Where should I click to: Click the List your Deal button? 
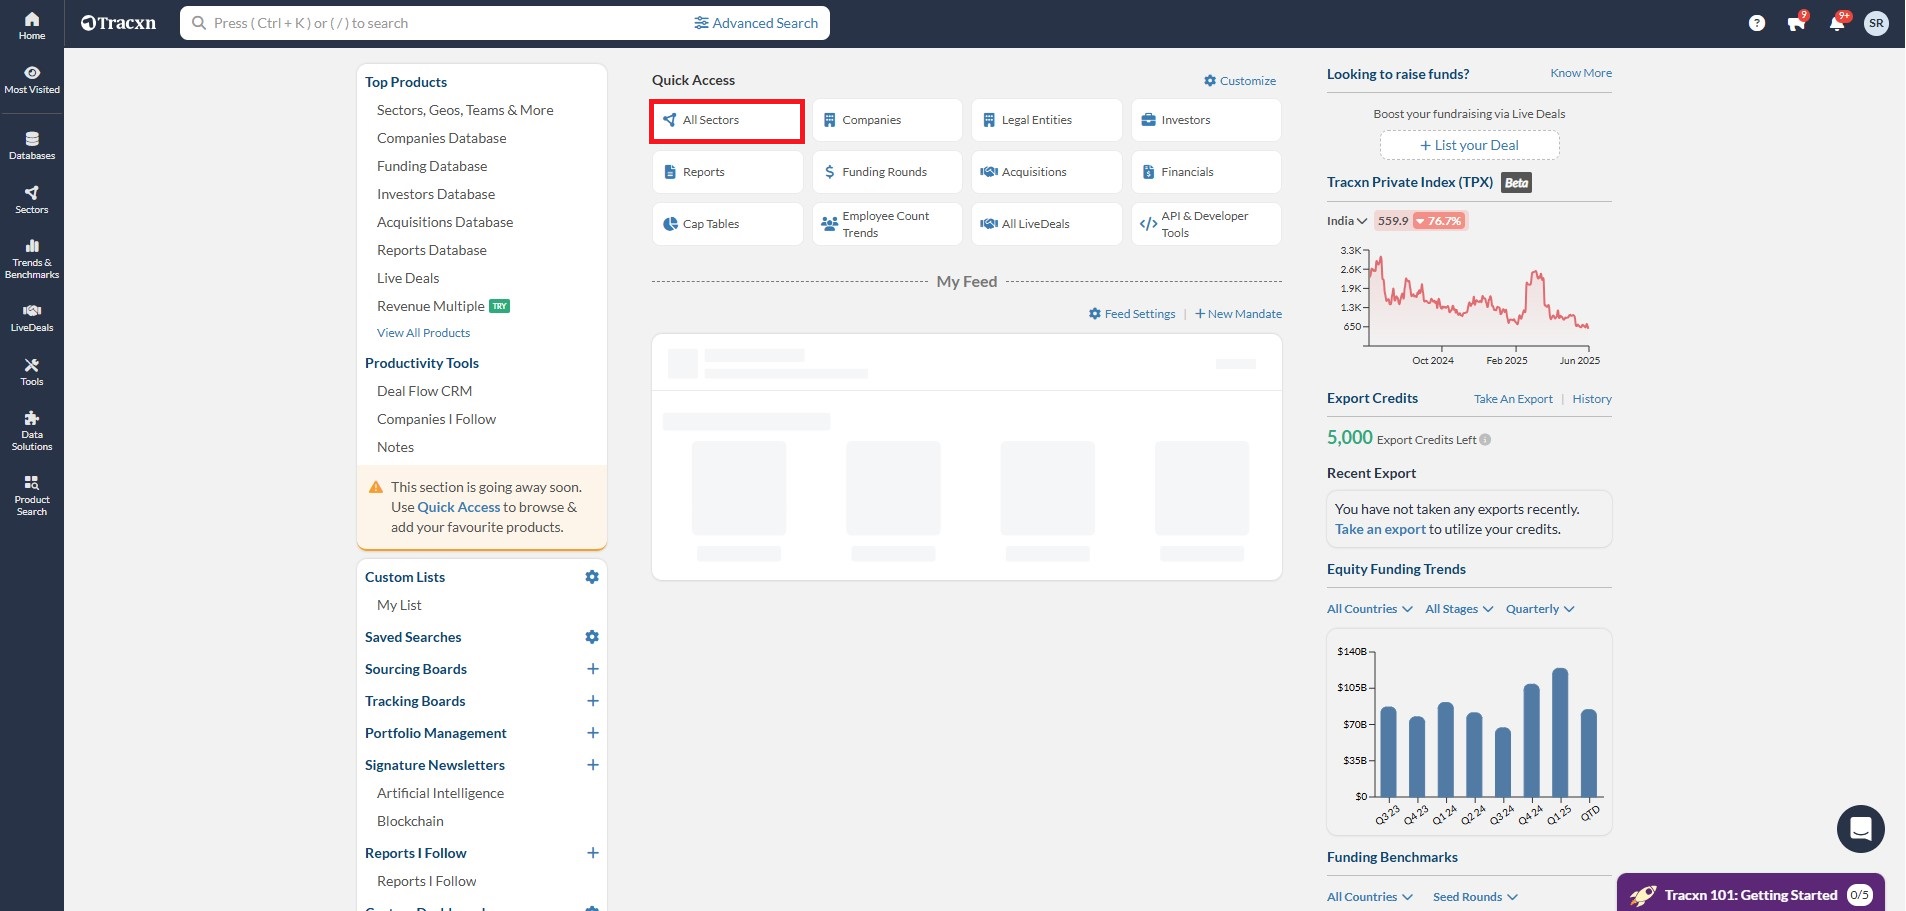click(1469, 145)
